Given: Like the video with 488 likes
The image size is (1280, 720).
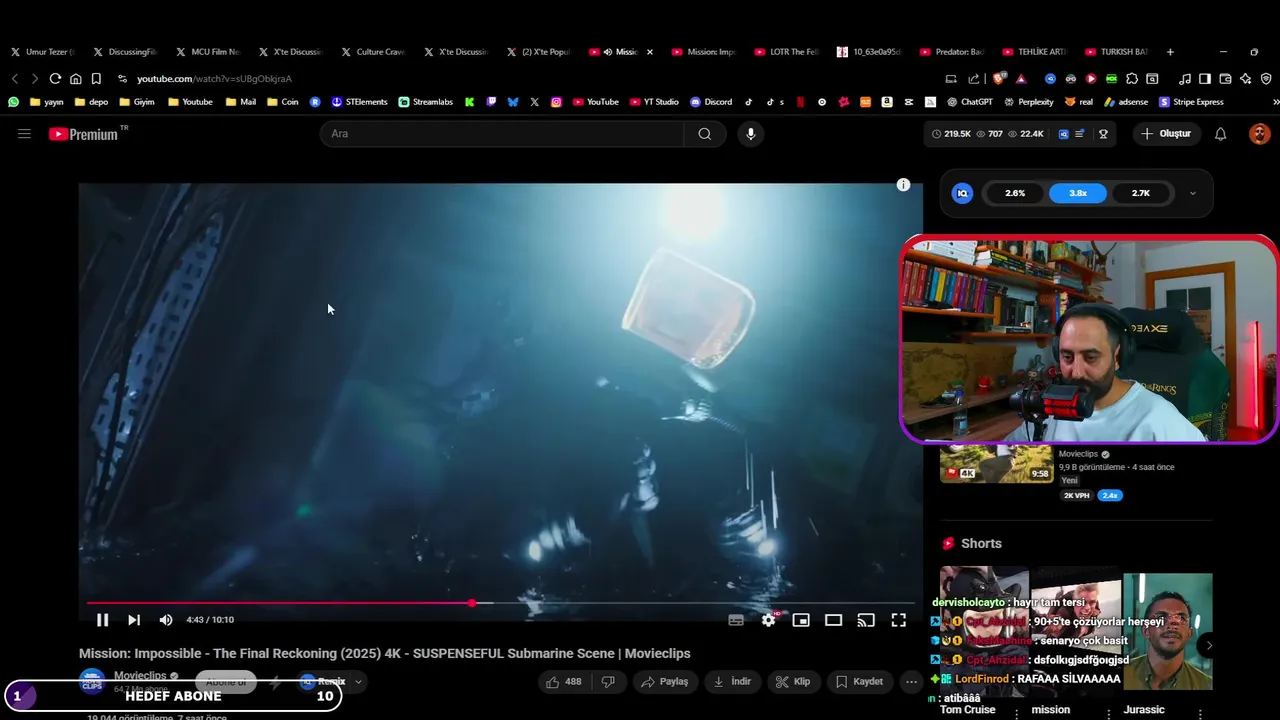Looking at the screenshot, I should pos(563,682).
